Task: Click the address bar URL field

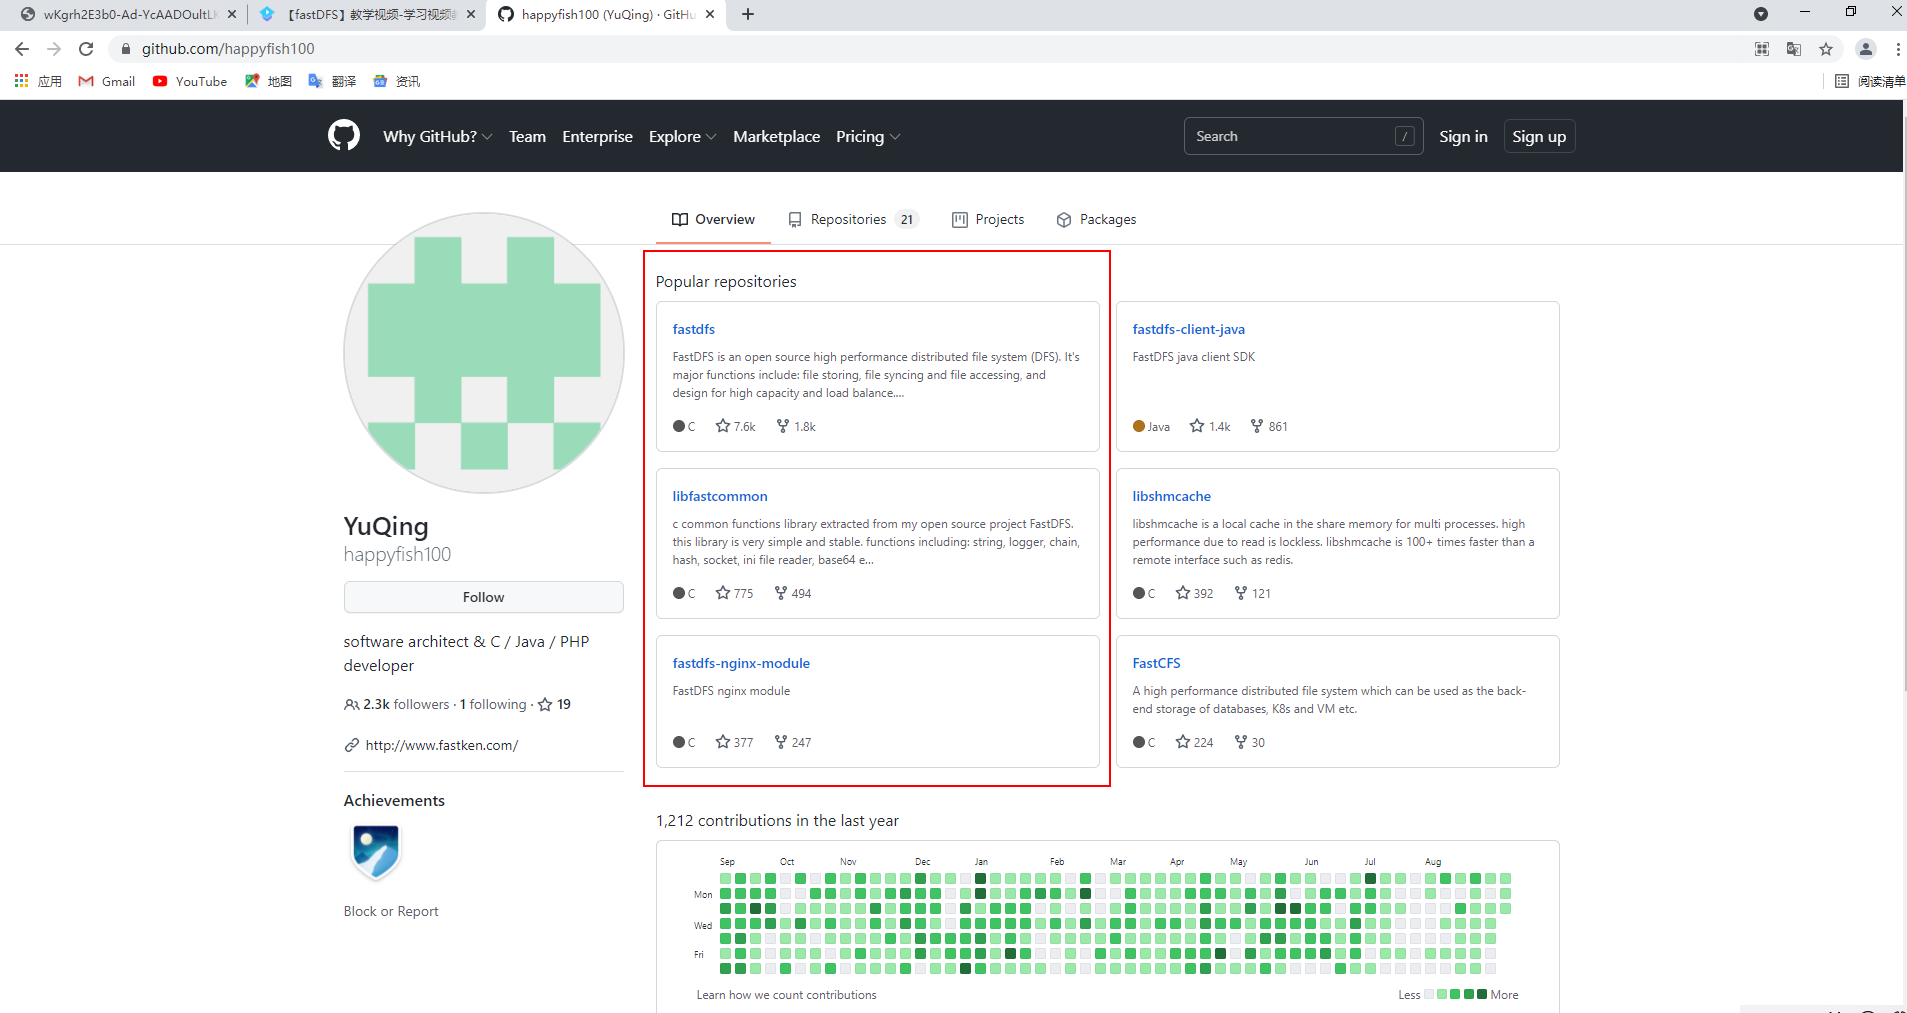Action: click(930, 48)
